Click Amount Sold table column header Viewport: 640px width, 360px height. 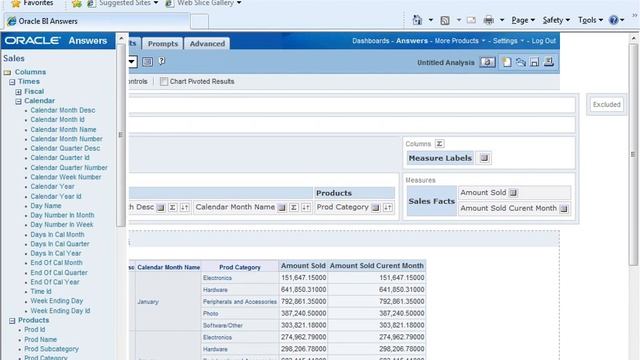[303, 266]
